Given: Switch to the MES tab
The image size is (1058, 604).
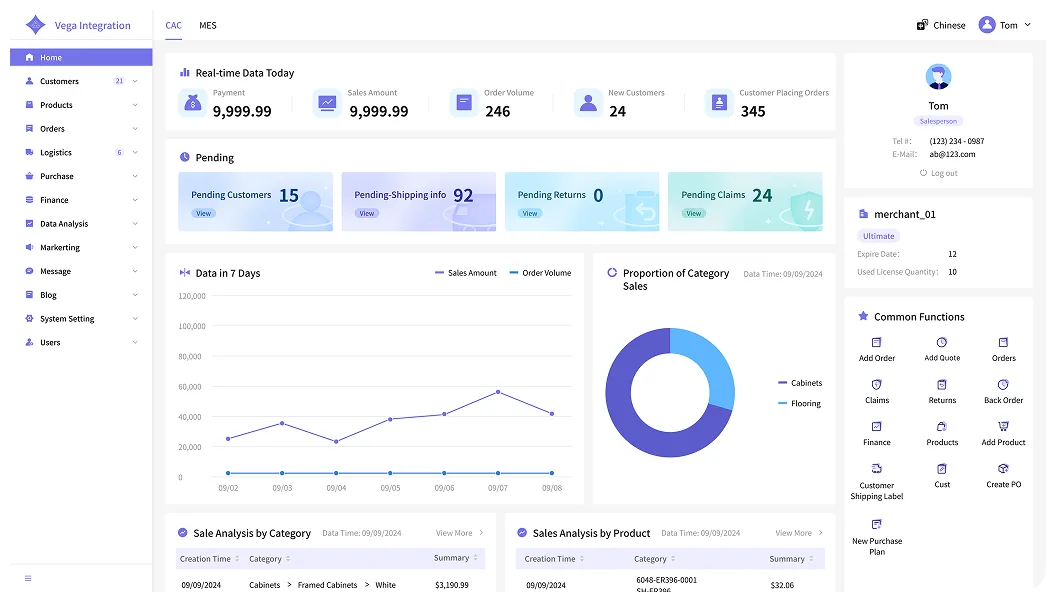Looking at the screenshot, I should tap(207, 25).
